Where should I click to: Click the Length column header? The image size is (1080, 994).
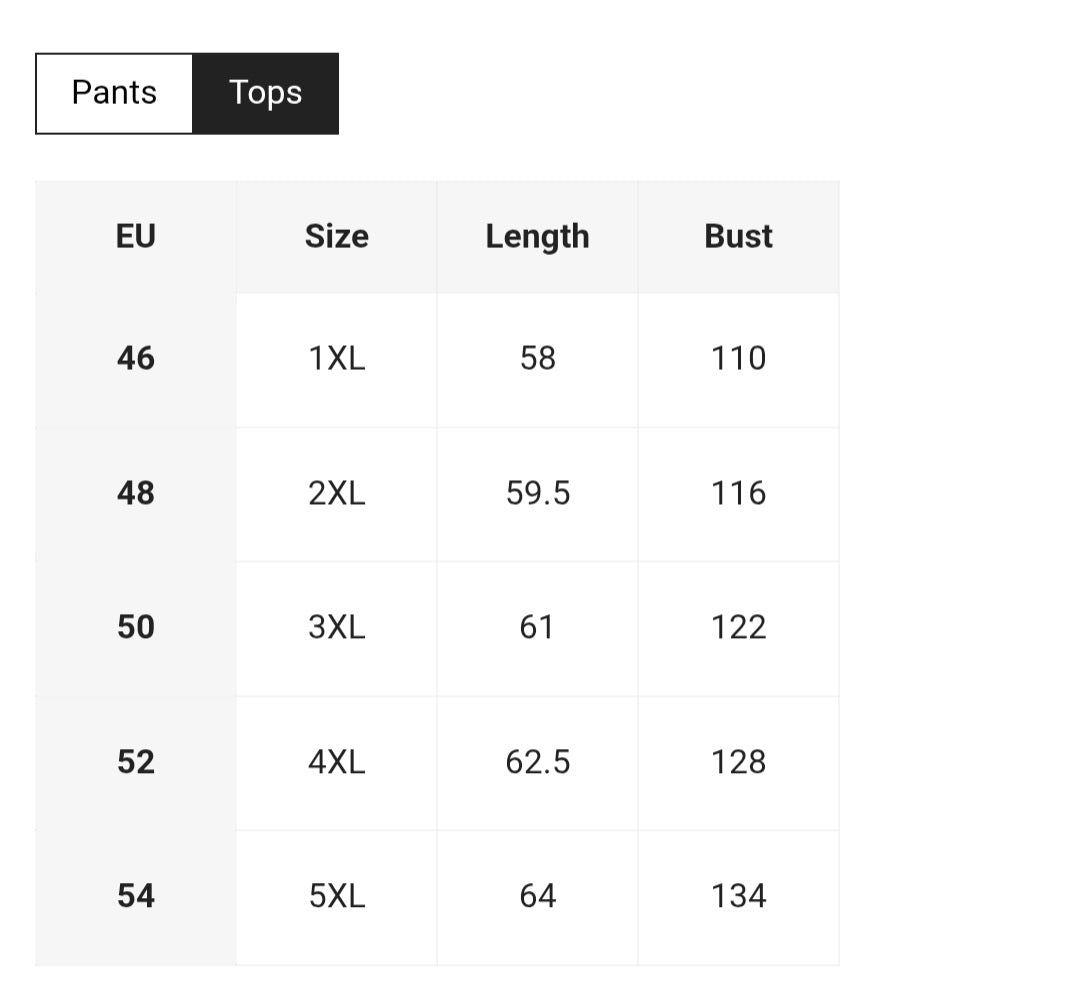(537, 237)
